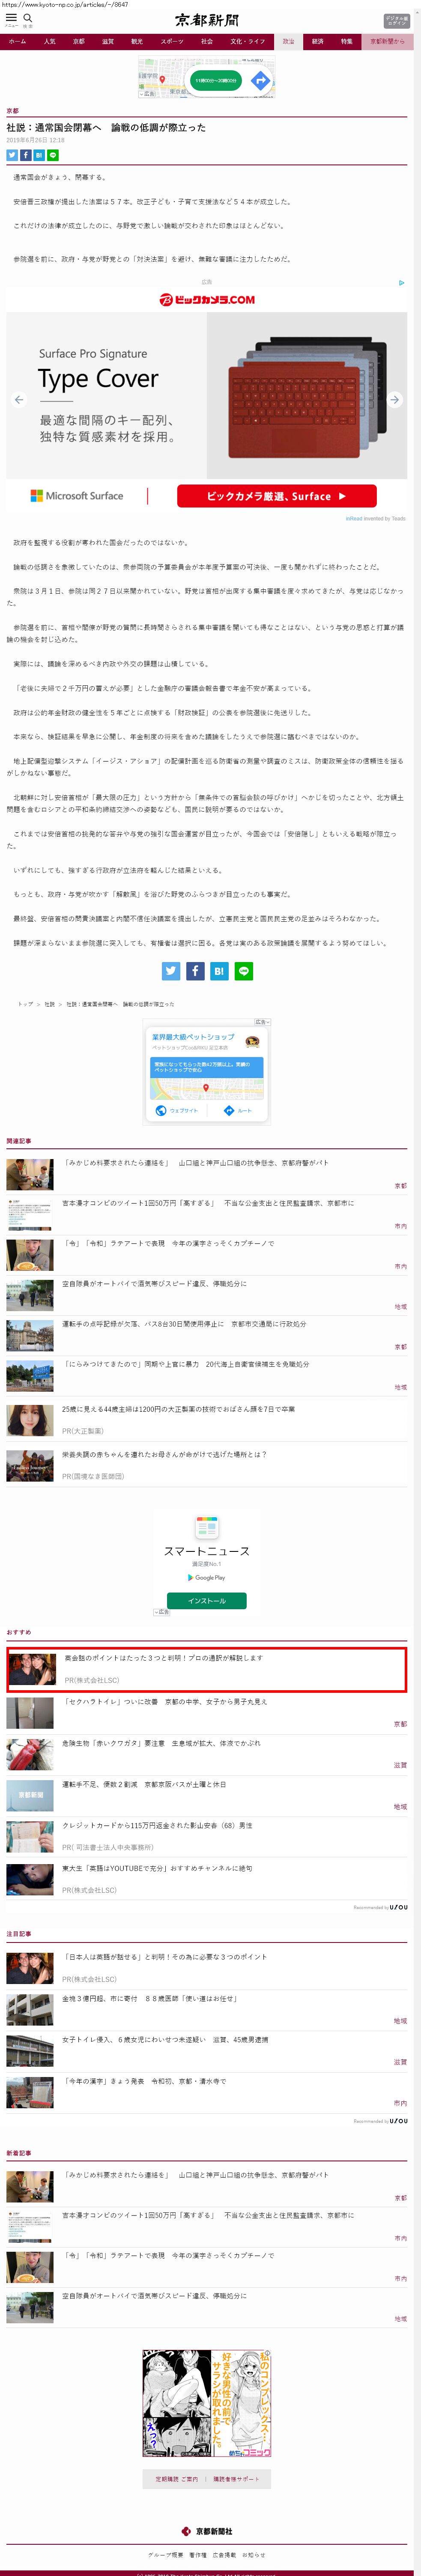Click the large LINE share icon below article
Screen dimensions: 421x2576
click(243, 970)
